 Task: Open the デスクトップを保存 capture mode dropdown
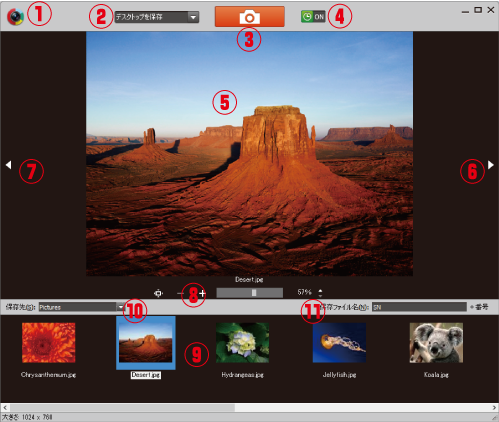pyautogui.click(x=157, y=17)
